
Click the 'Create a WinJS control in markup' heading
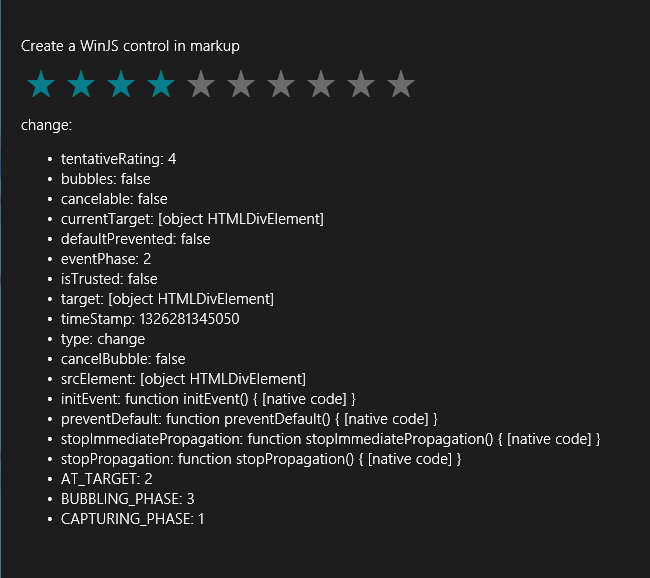(130, 46)
